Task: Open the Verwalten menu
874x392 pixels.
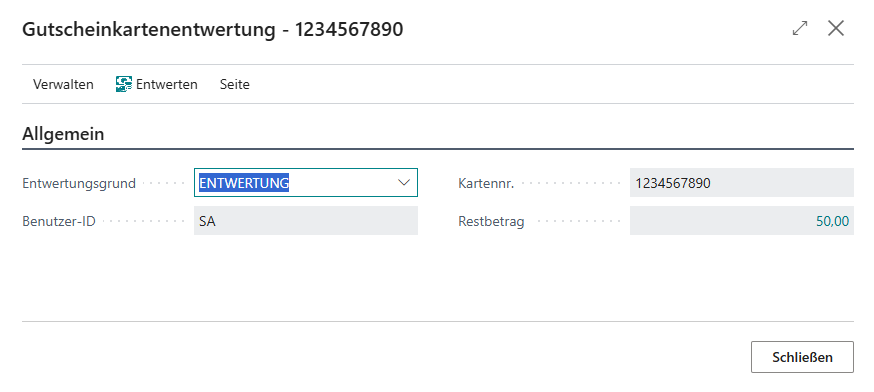Action: click(x=63, y=84)
